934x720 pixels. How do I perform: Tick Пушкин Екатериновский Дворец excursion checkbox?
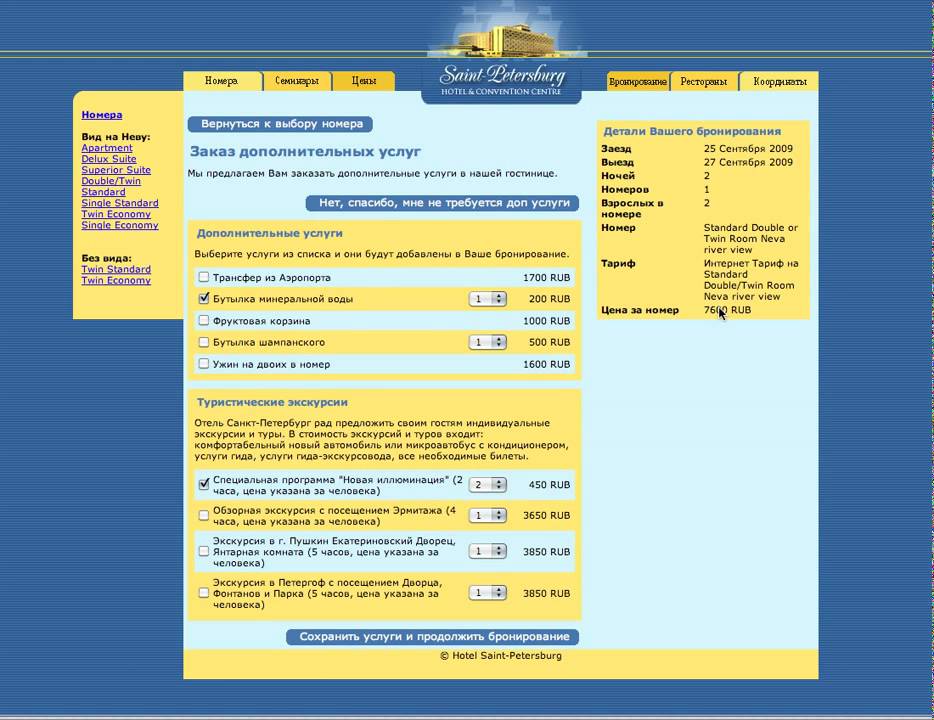204,551
